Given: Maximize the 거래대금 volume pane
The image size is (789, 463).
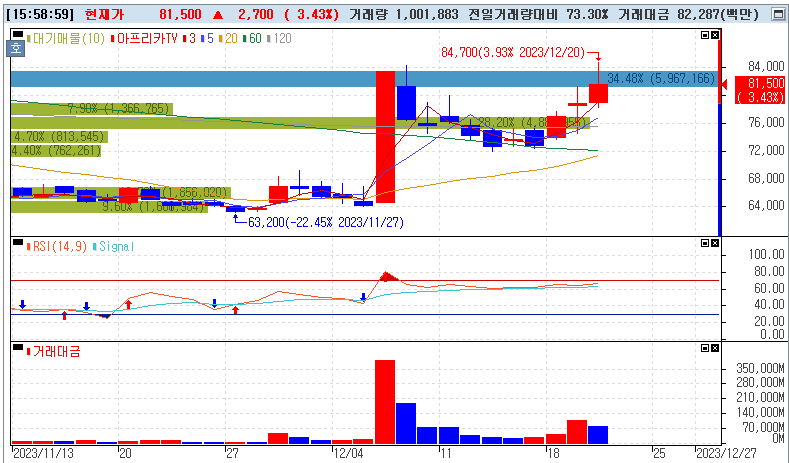Looking at the screenshot, I should click(705, 348).
